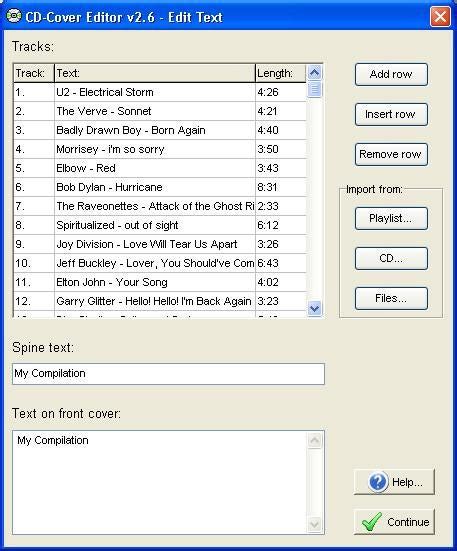Click the Insert row button
Screen dimensions: 457x551
[391, 115]
